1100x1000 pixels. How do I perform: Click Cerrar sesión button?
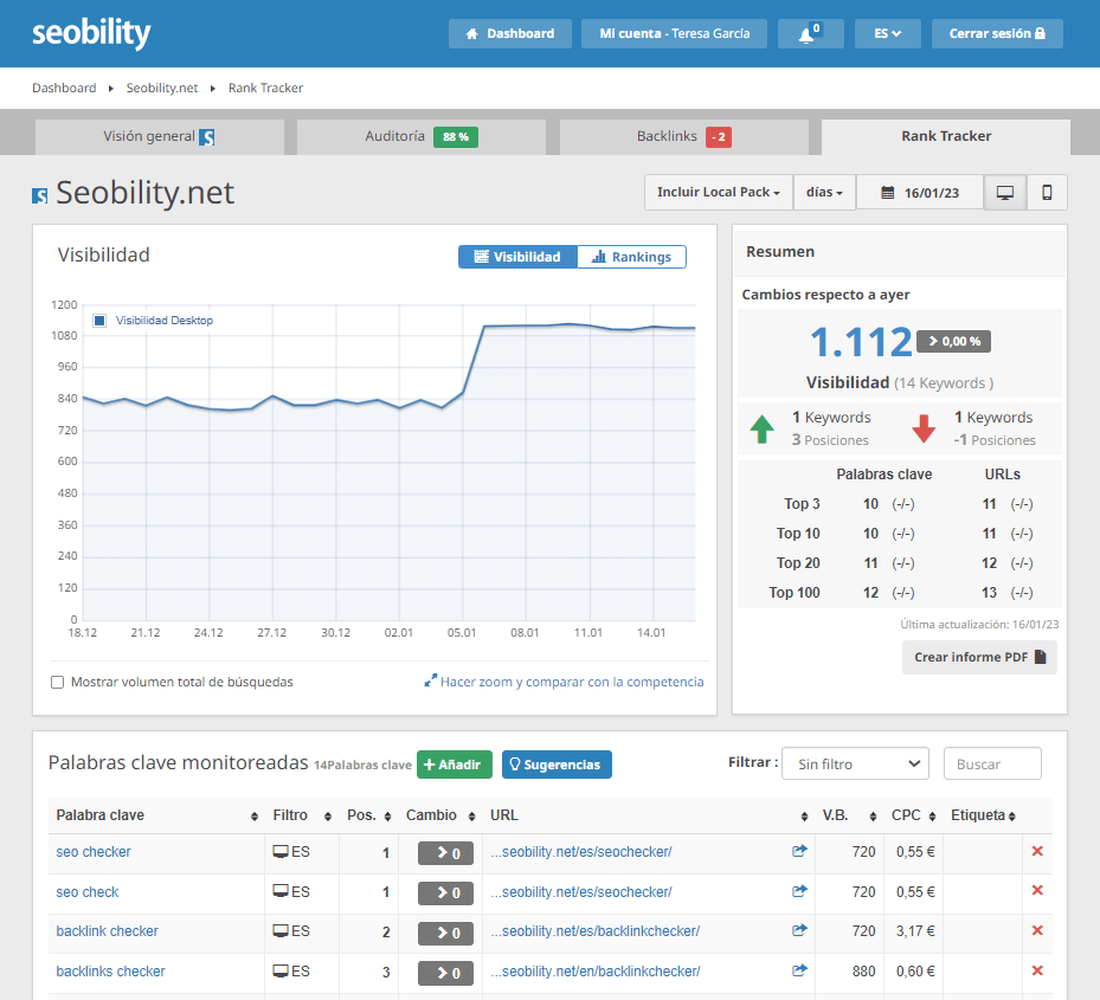997,34
